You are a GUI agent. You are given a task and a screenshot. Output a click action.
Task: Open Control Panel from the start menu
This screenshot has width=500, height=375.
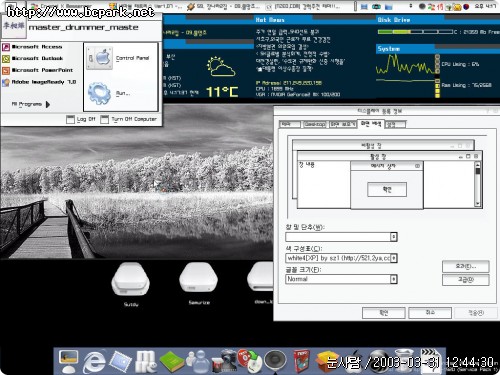(x=119, y=58)
